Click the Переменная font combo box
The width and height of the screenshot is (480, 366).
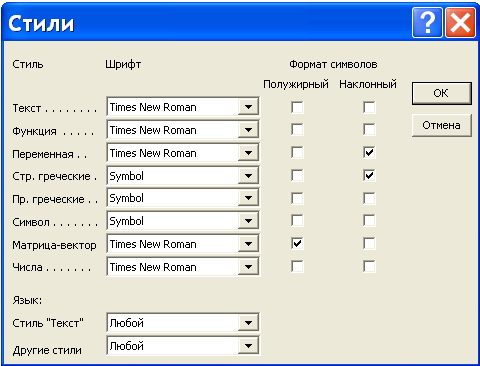tap(183, 153)
